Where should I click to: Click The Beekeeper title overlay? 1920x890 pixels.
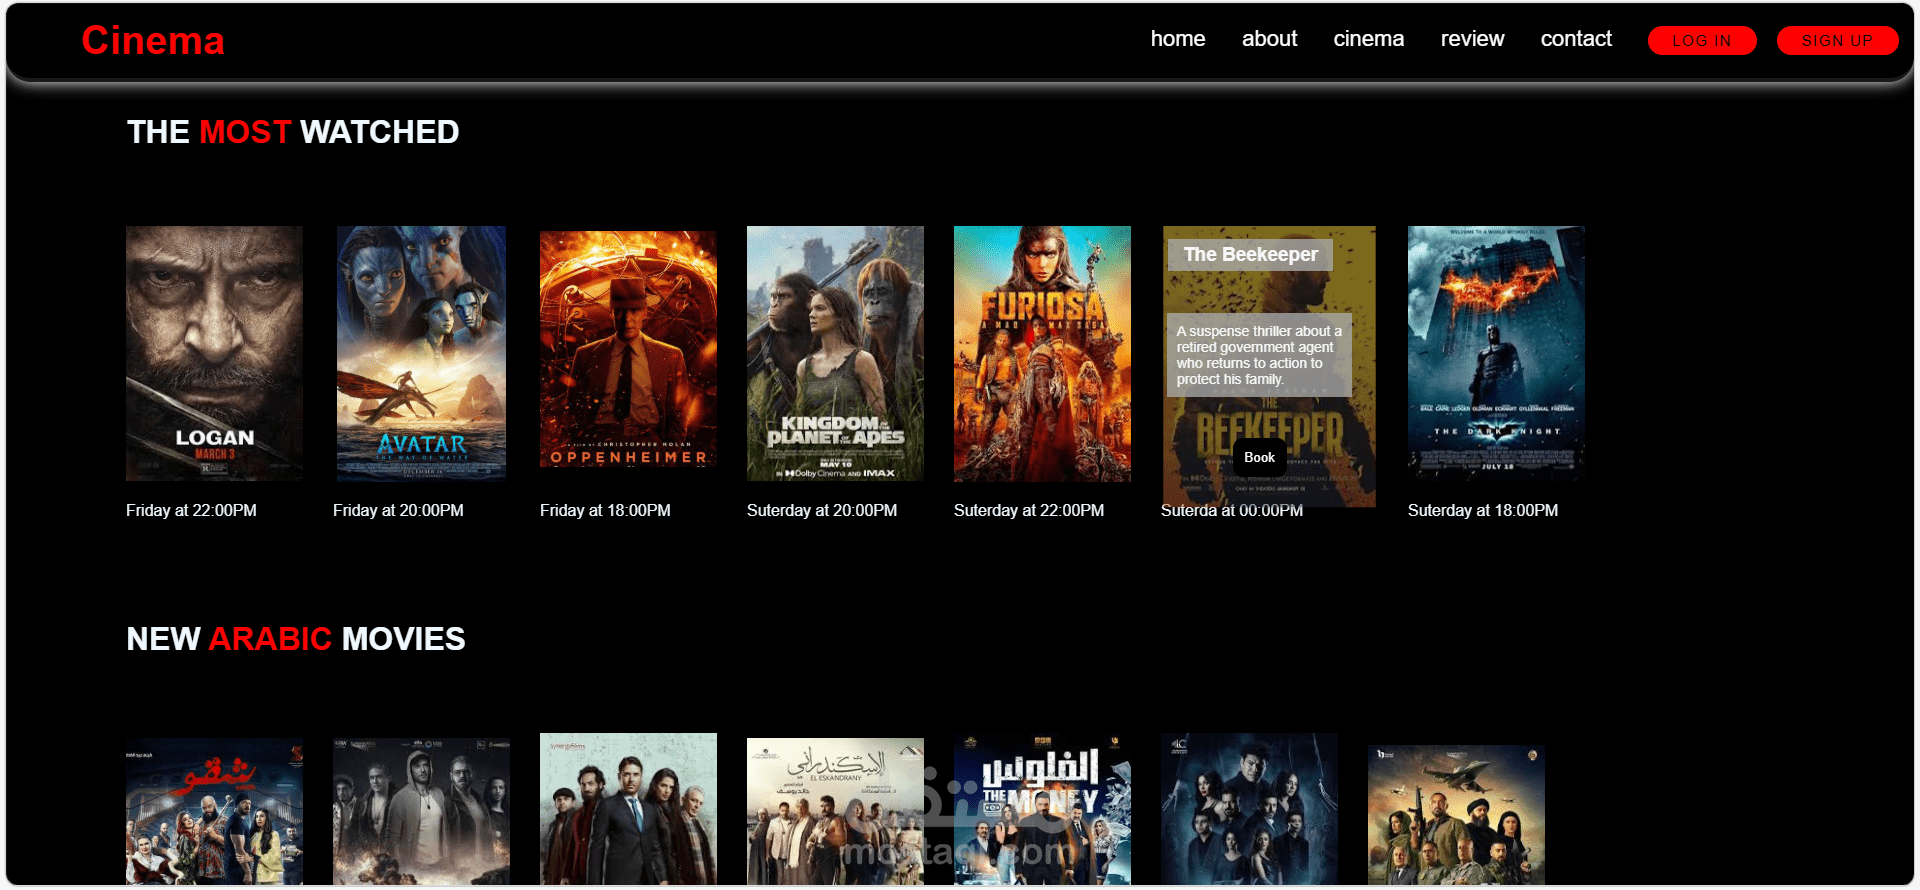pos(1250,255)
